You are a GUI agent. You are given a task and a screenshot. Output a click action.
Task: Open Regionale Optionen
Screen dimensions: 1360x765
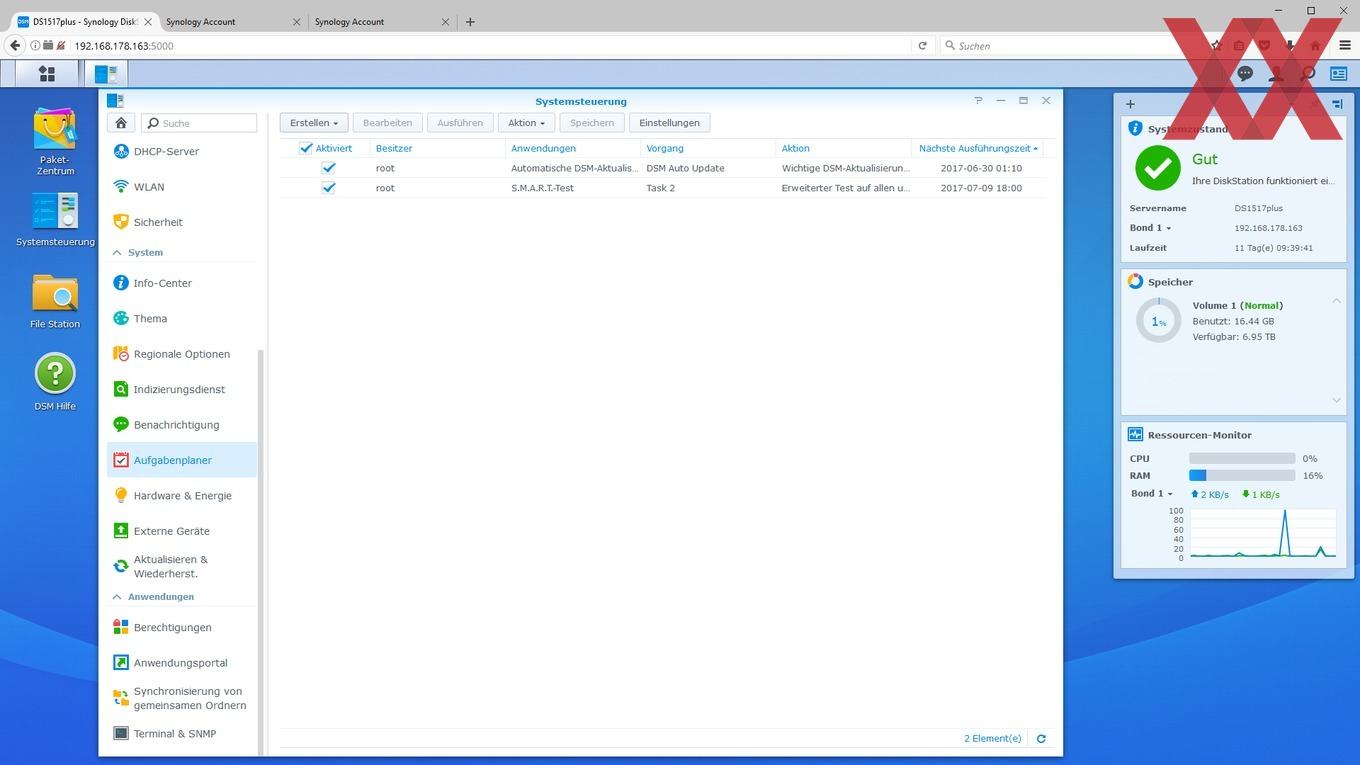tap(181, 354)
